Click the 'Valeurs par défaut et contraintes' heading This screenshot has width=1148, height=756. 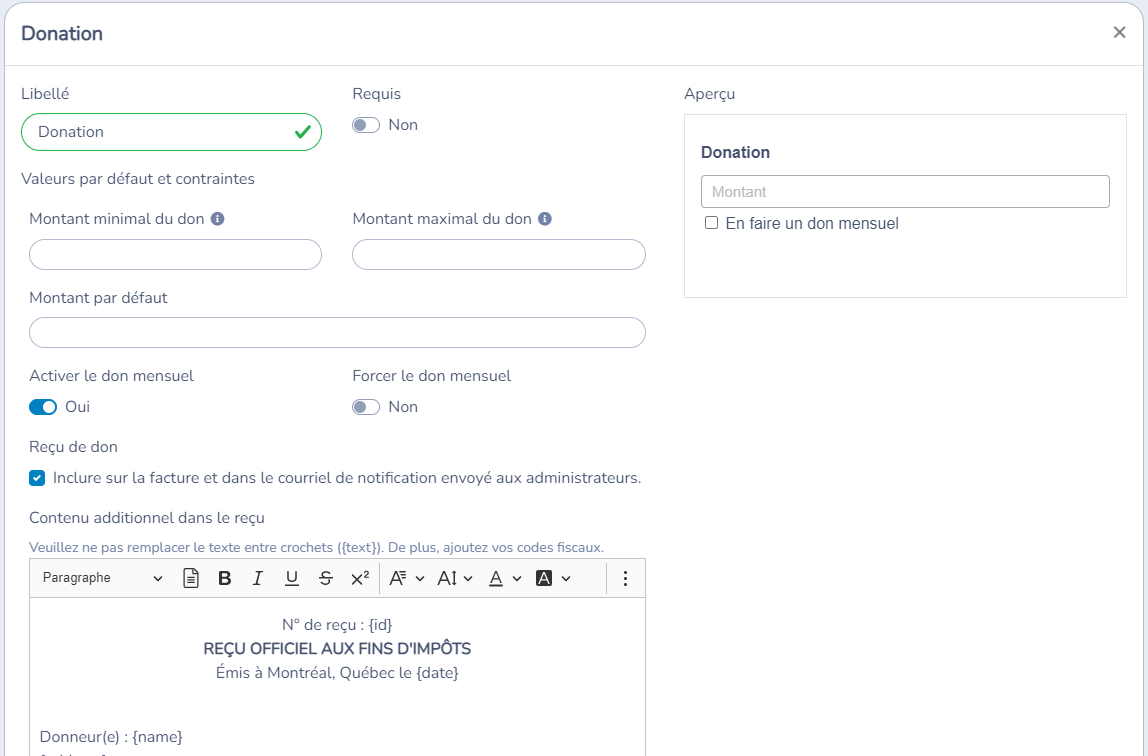[x=138, y=179]
